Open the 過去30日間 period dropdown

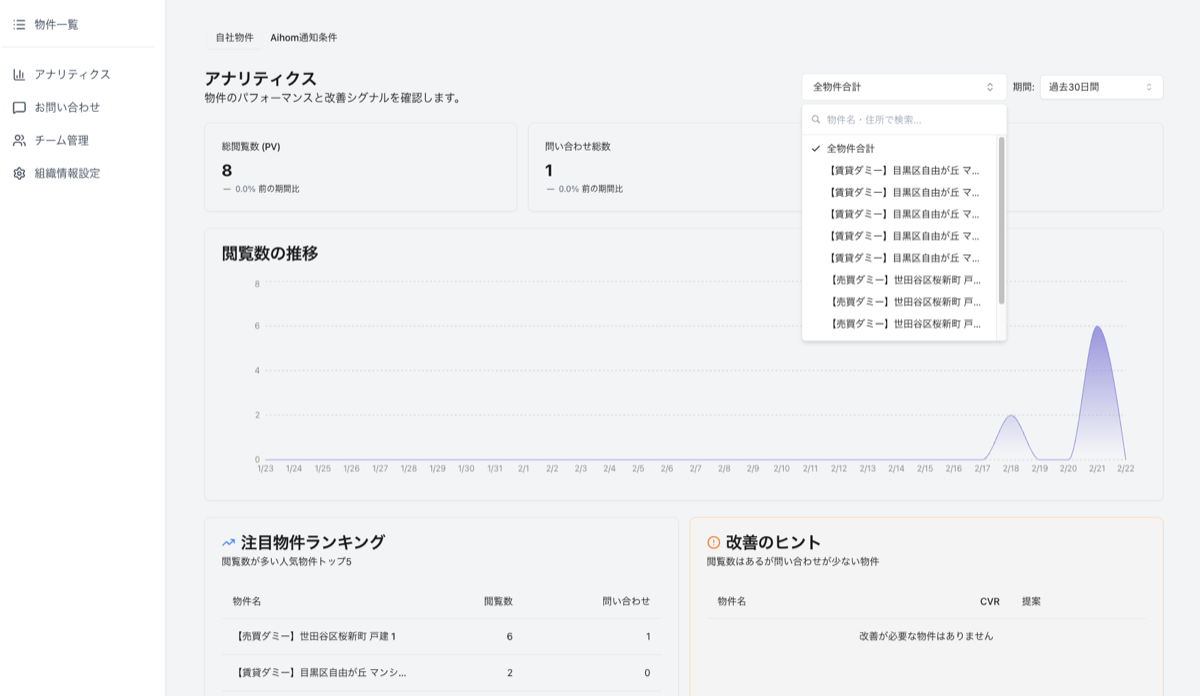coord(1100,87)
